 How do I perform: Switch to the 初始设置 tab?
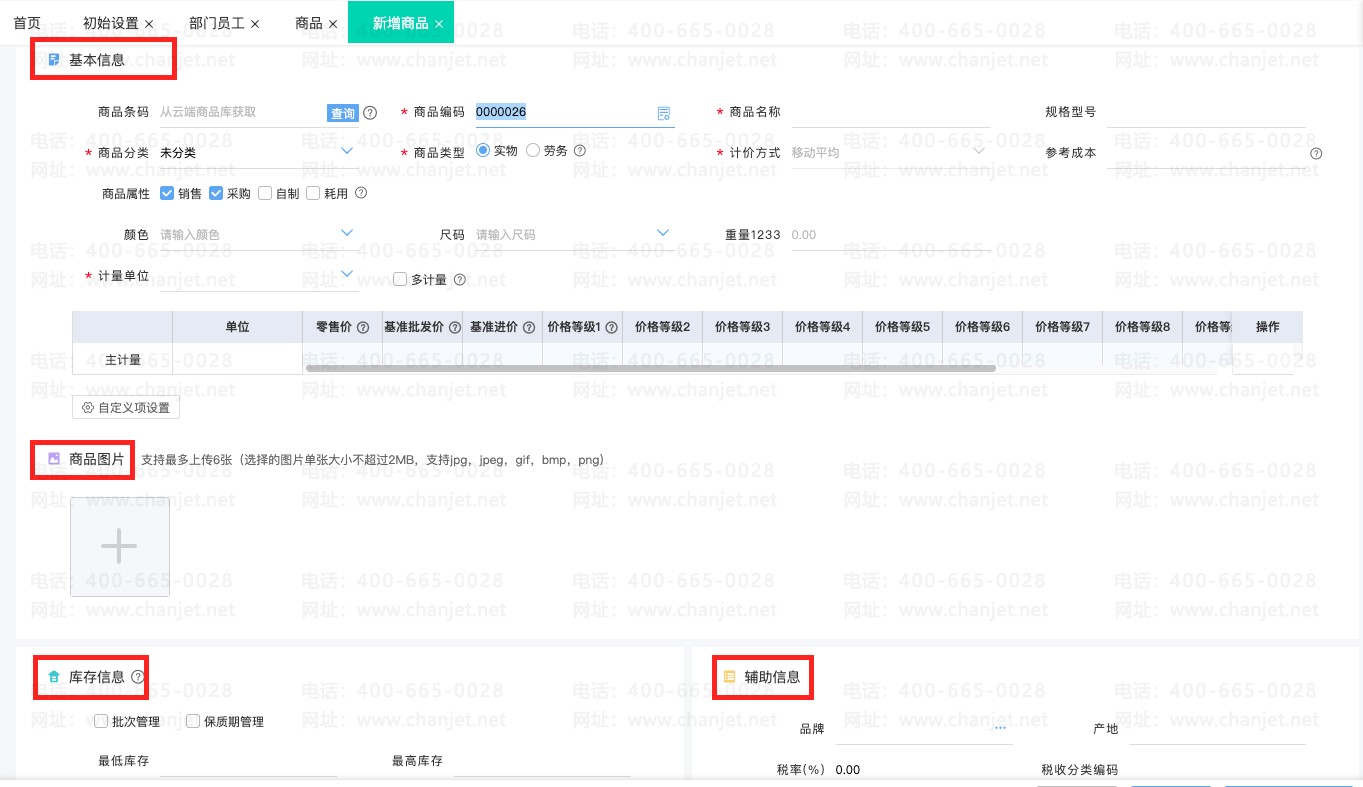111,23
